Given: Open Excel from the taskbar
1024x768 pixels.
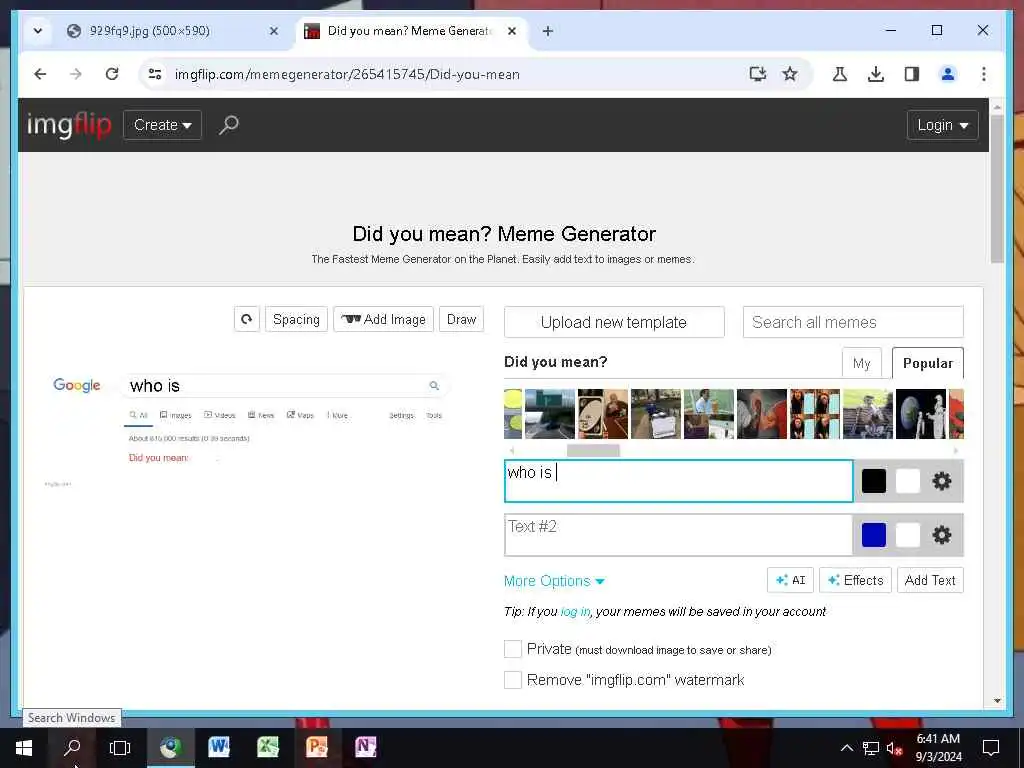Looking at the screenshot, I should pos(268,747).
